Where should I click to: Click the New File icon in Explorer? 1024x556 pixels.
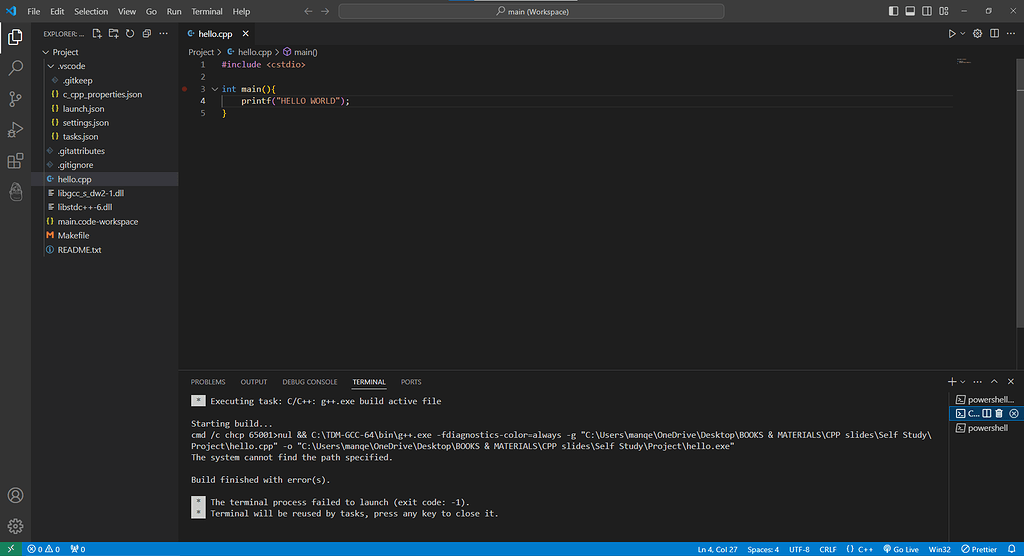pos(98,33)
